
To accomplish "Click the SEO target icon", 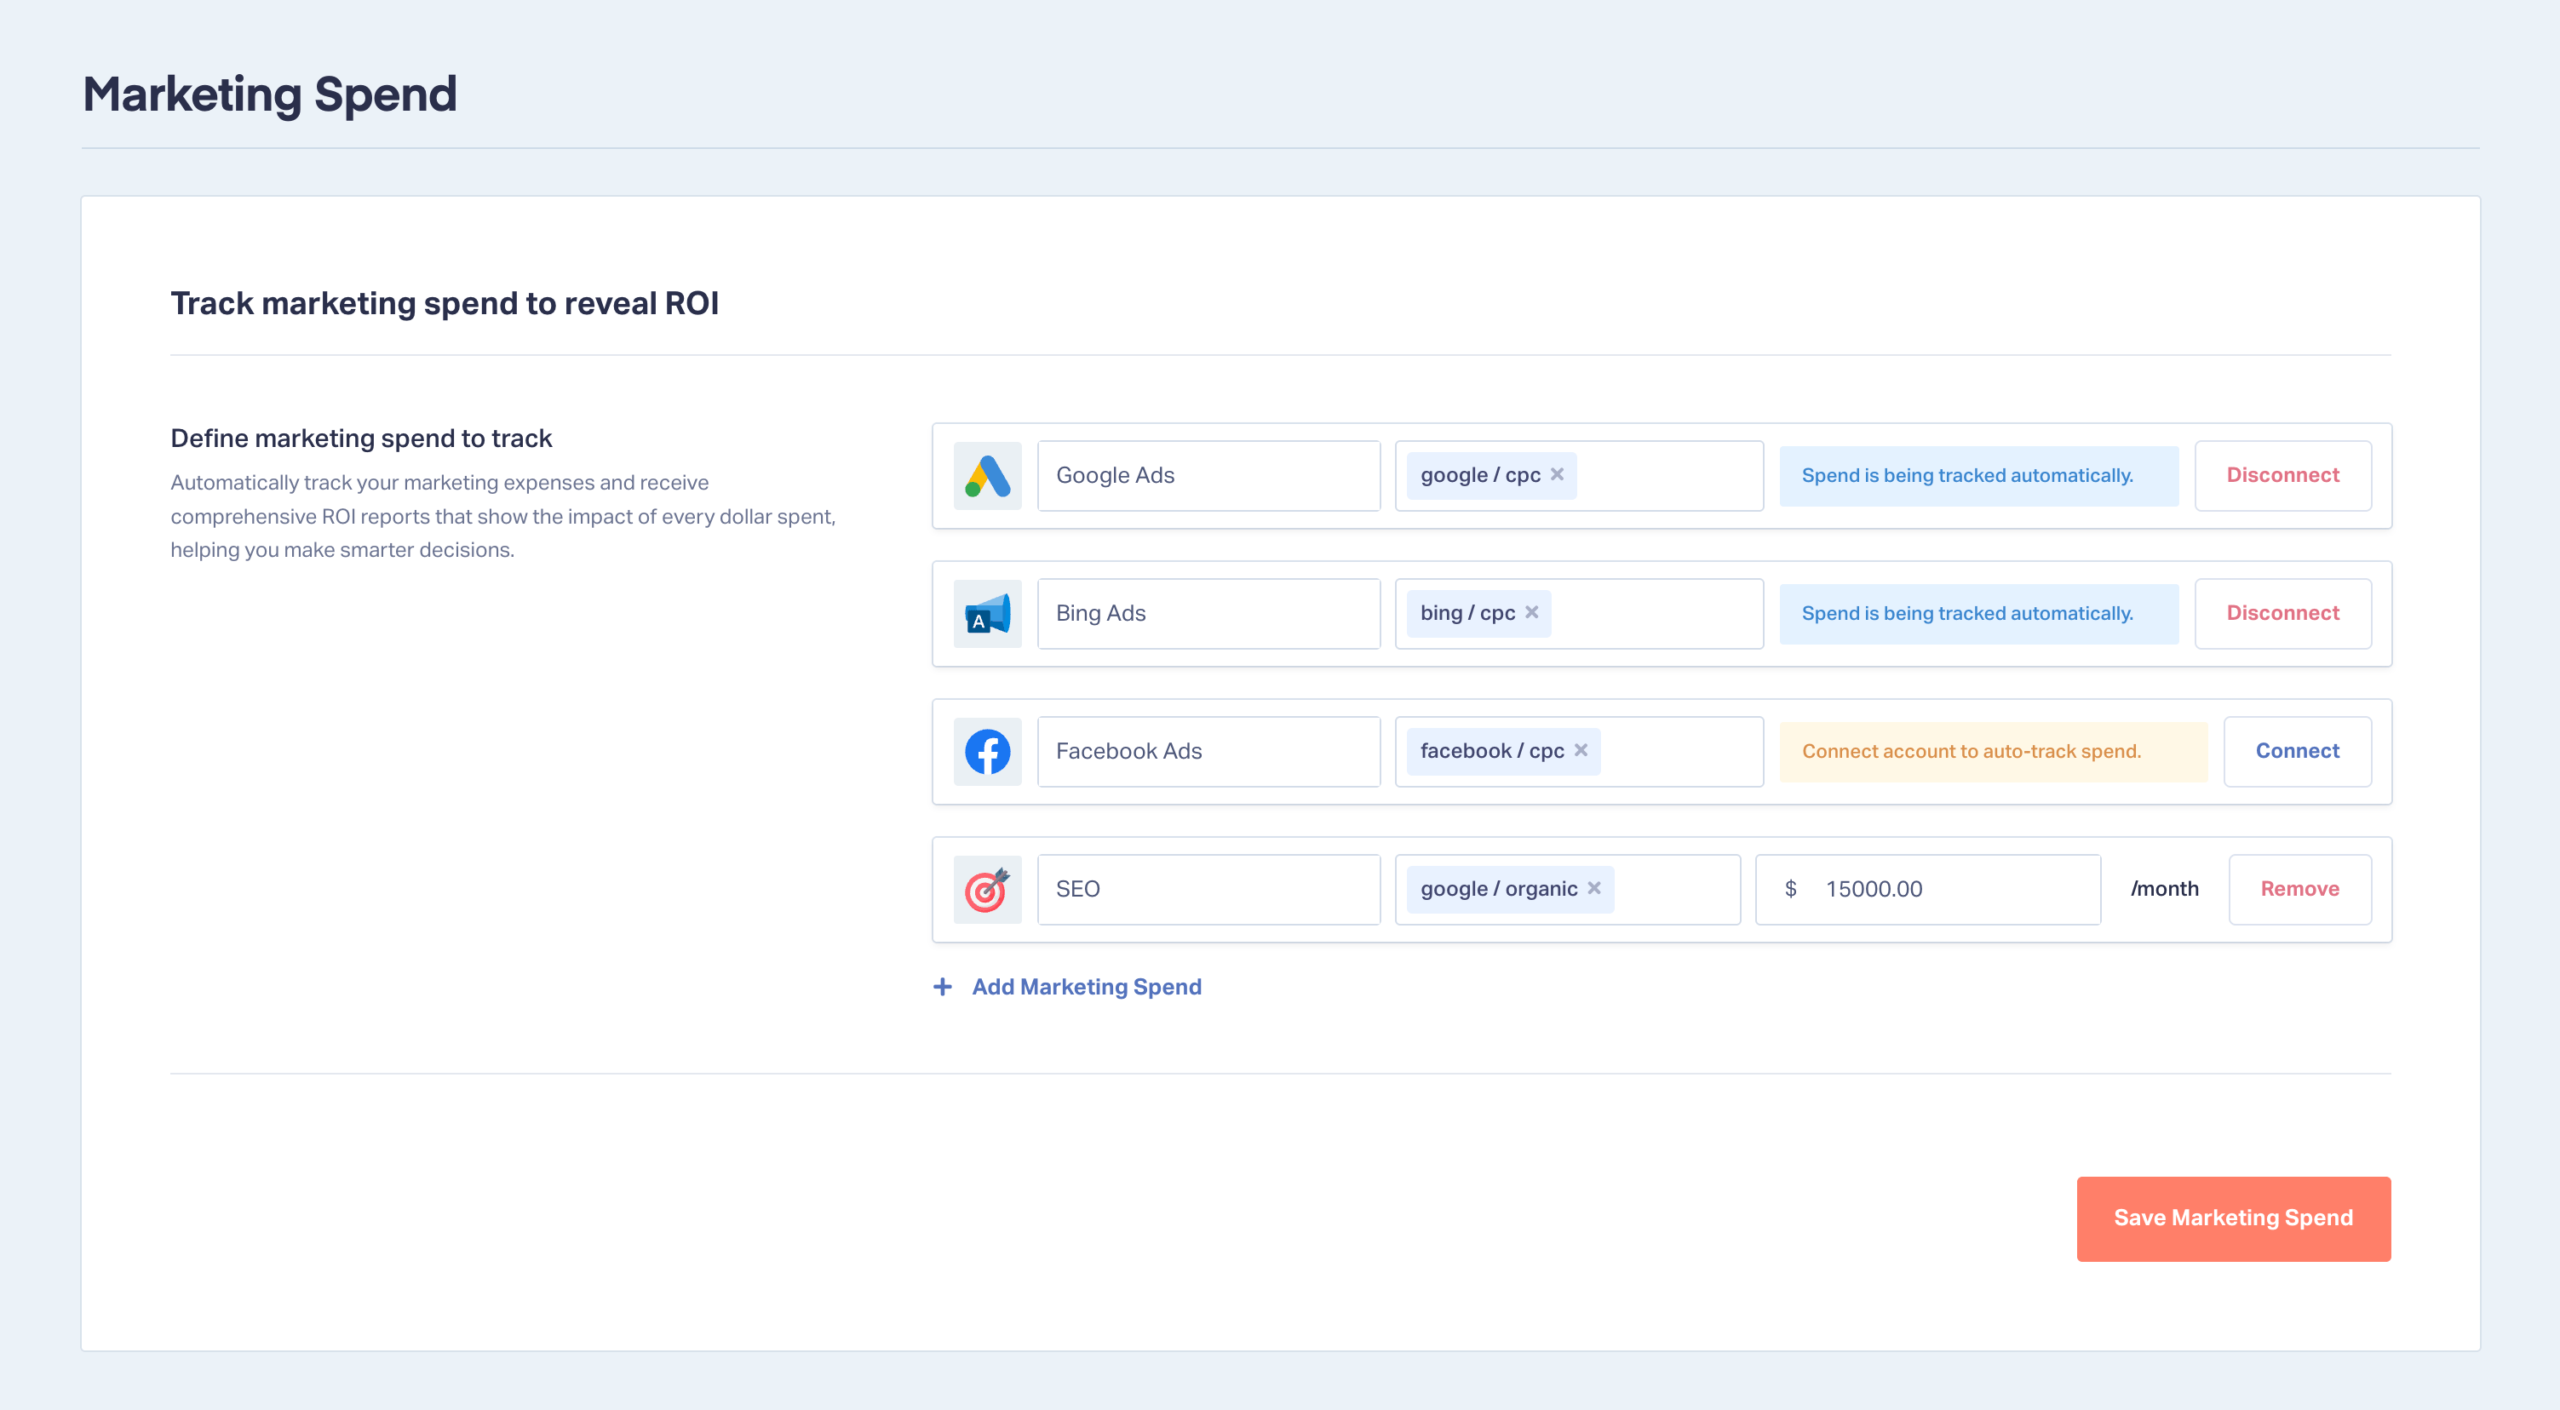I will coord(987,890).
